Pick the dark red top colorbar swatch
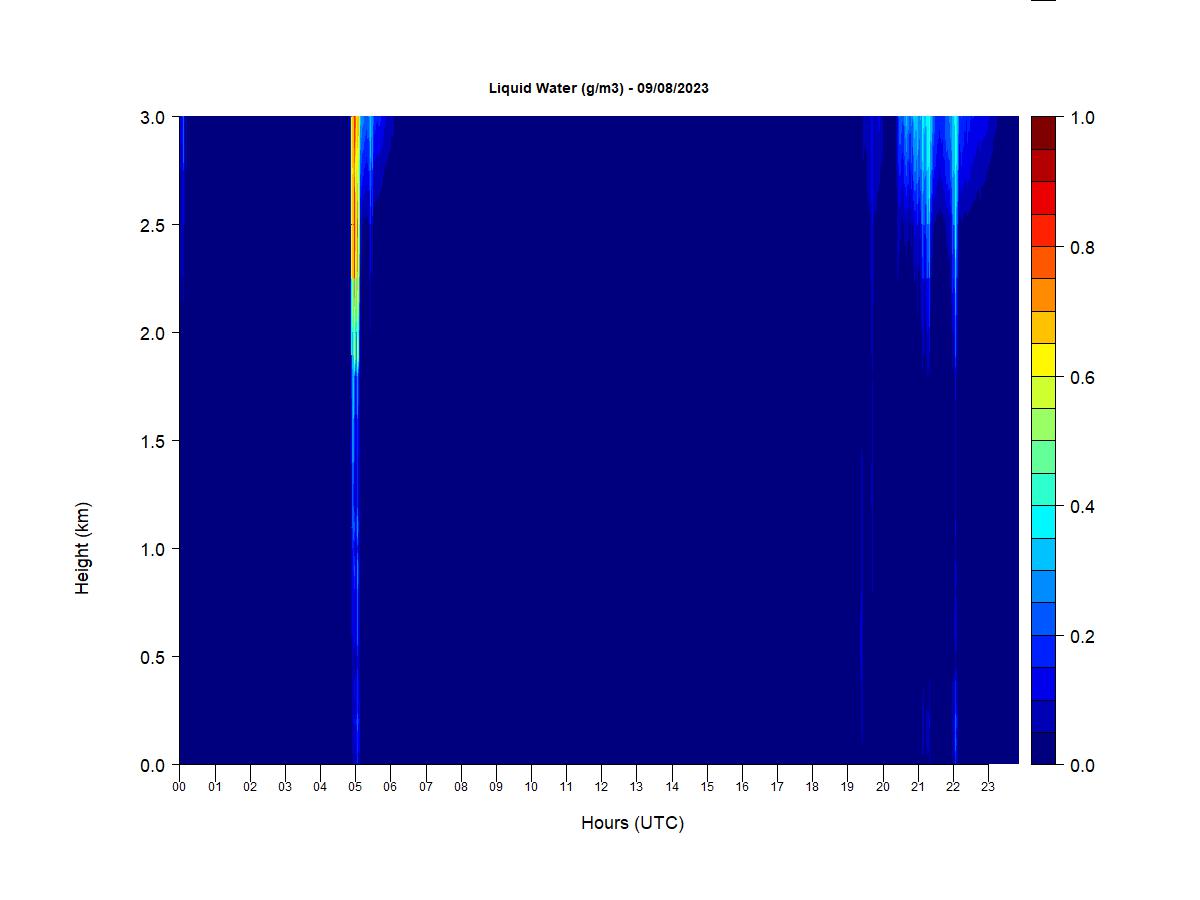This screenshot has width=1200, height=900. click(x=1043, y=133)
